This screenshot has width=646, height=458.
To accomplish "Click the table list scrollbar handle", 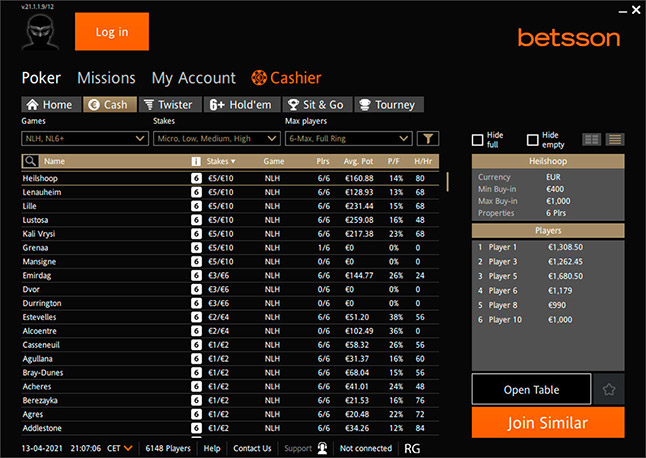I will tap(447, 182).
